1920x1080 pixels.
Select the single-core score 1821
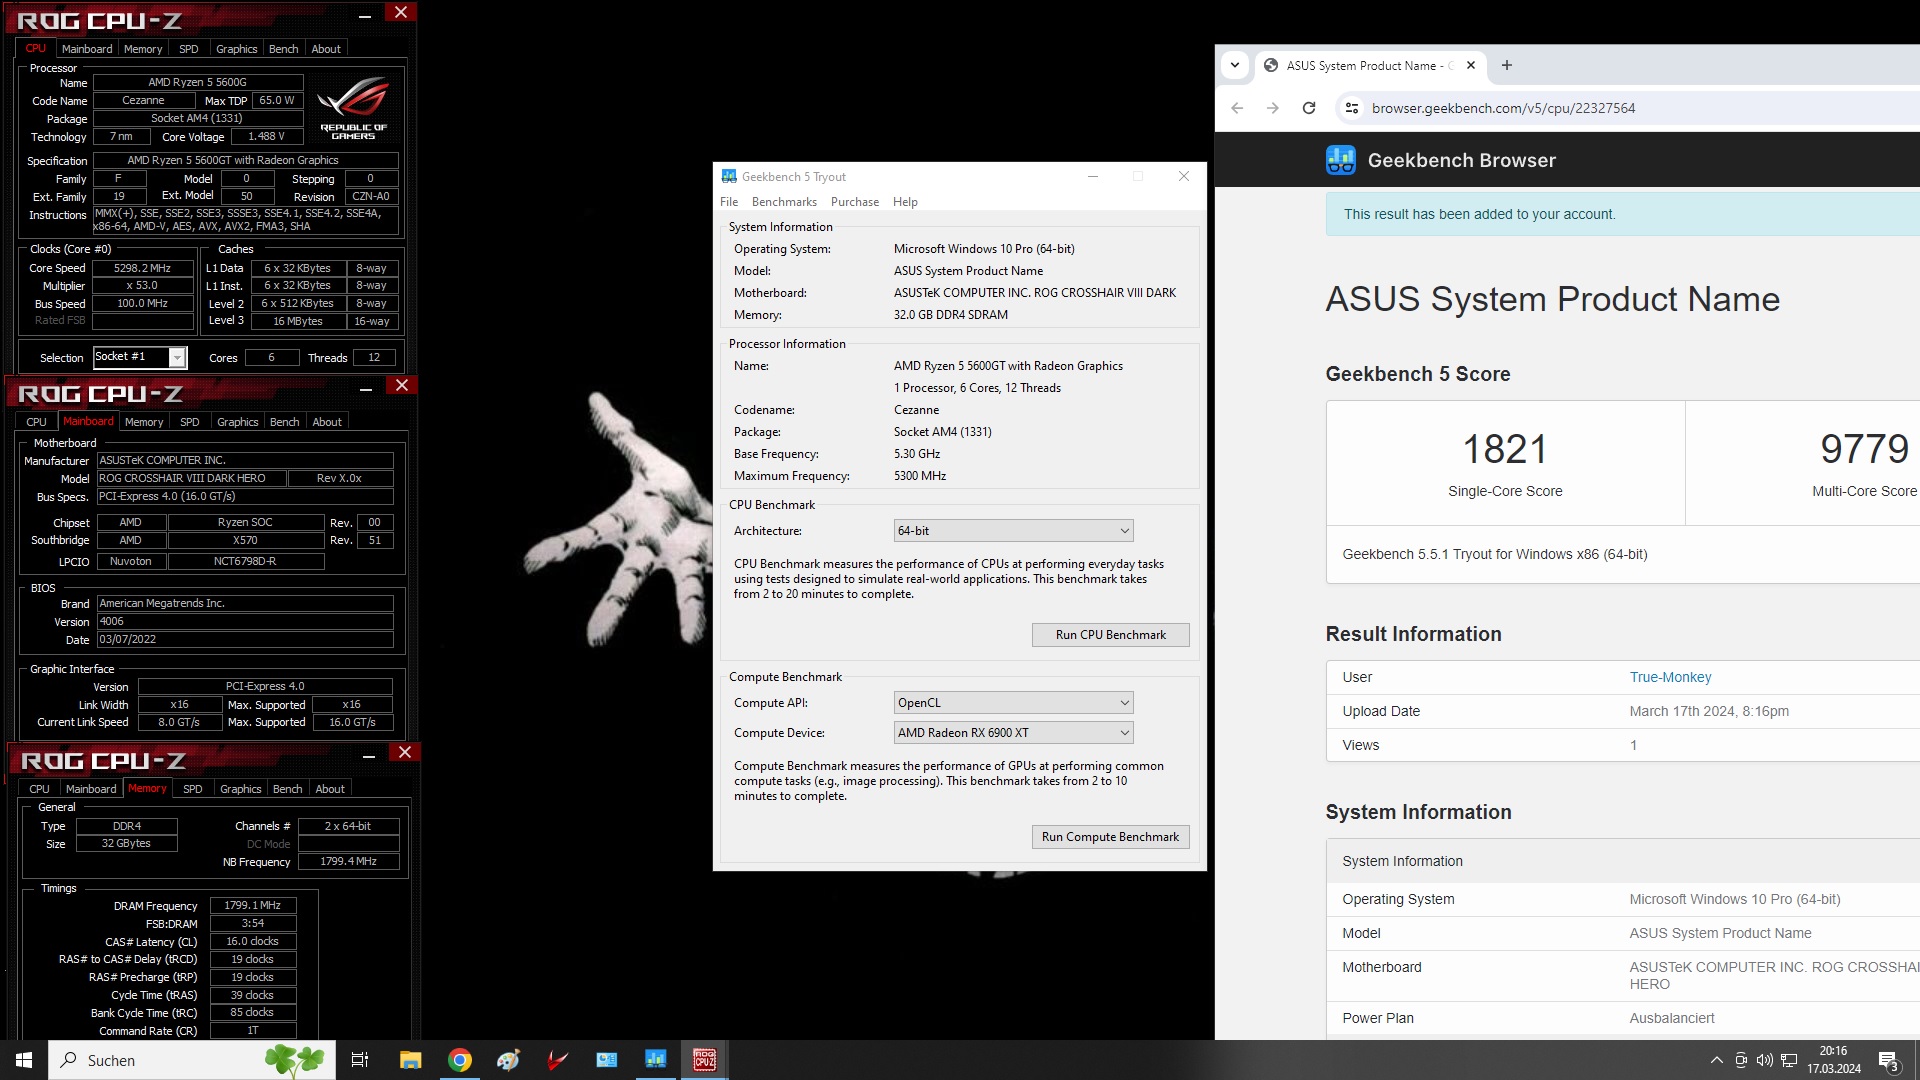(x=1505, y=450)
